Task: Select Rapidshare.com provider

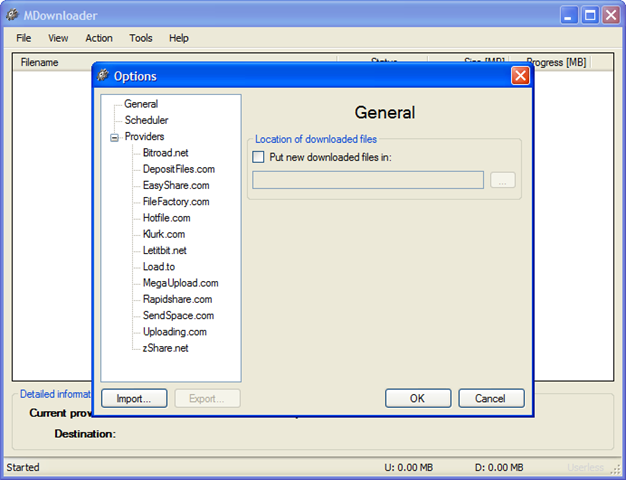Action: pyautogui.click(x=177, y=300)
